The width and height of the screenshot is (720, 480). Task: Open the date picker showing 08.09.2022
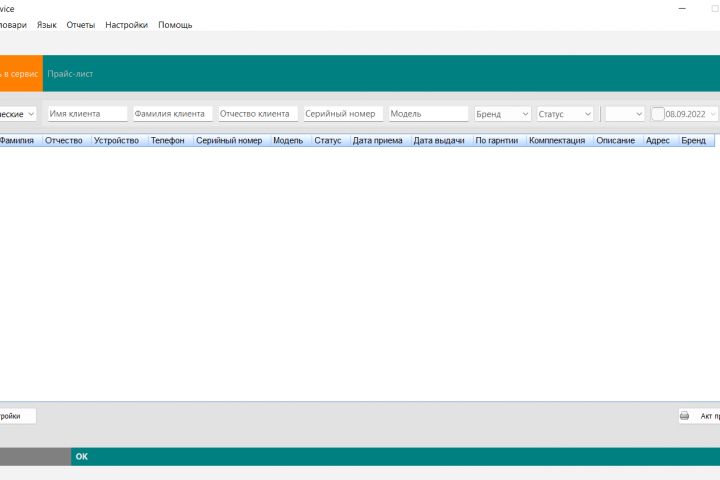[713, 114]
